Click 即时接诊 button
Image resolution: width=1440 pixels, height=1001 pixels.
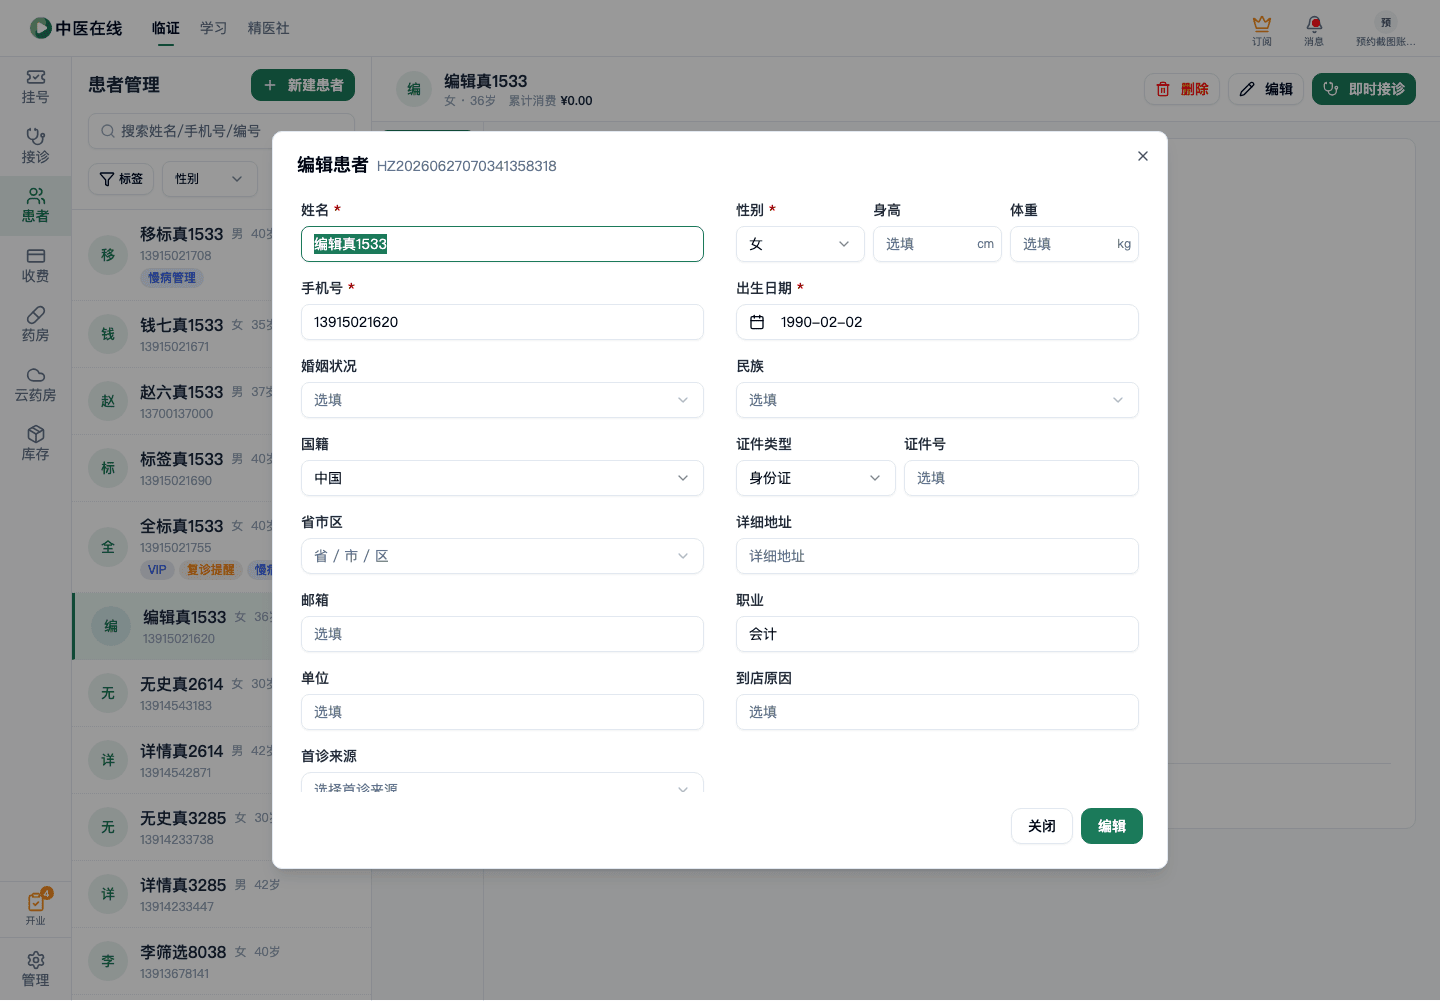tap(1364, 89)
